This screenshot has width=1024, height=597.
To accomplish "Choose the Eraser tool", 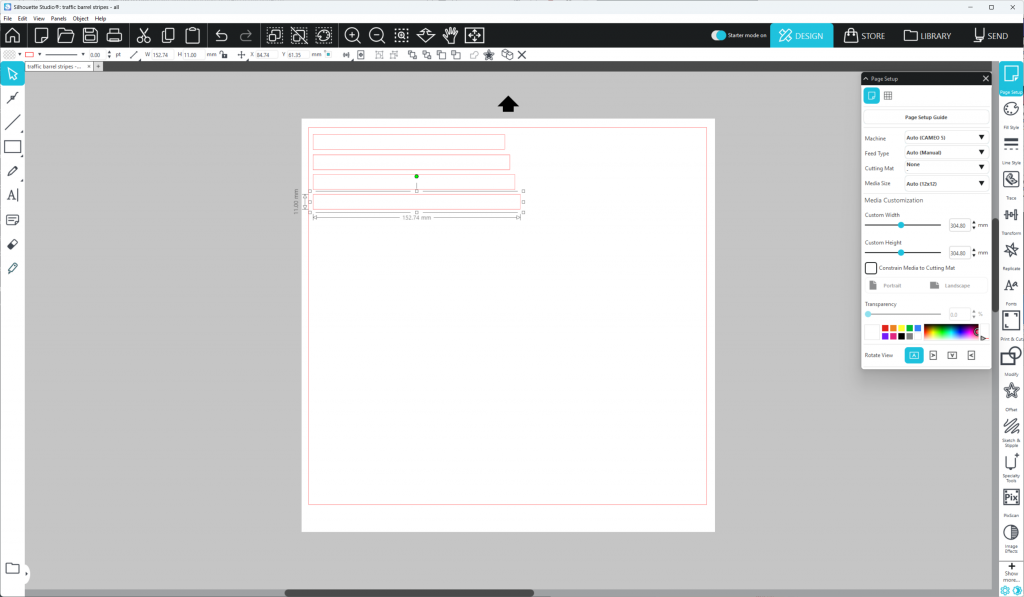I will (x=12, y=244).
